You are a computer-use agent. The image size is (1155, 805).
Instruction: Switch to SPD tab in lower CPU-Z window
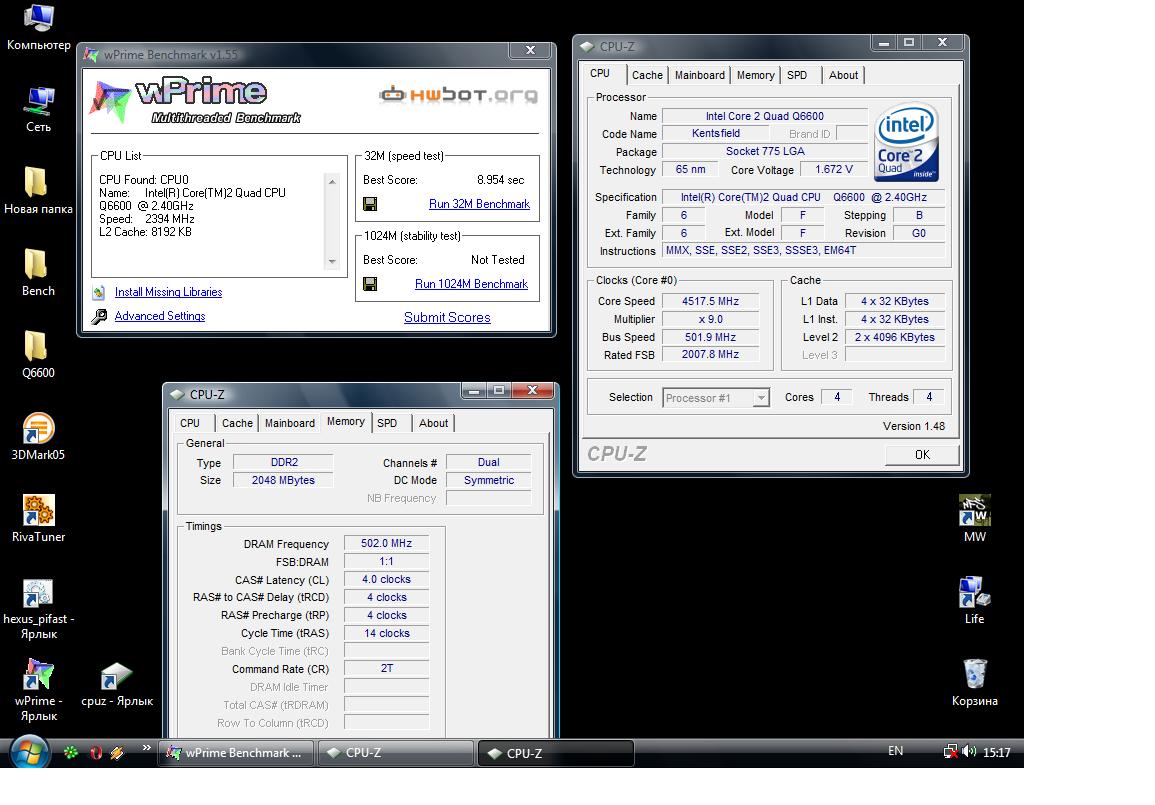[x=387, y=423]
